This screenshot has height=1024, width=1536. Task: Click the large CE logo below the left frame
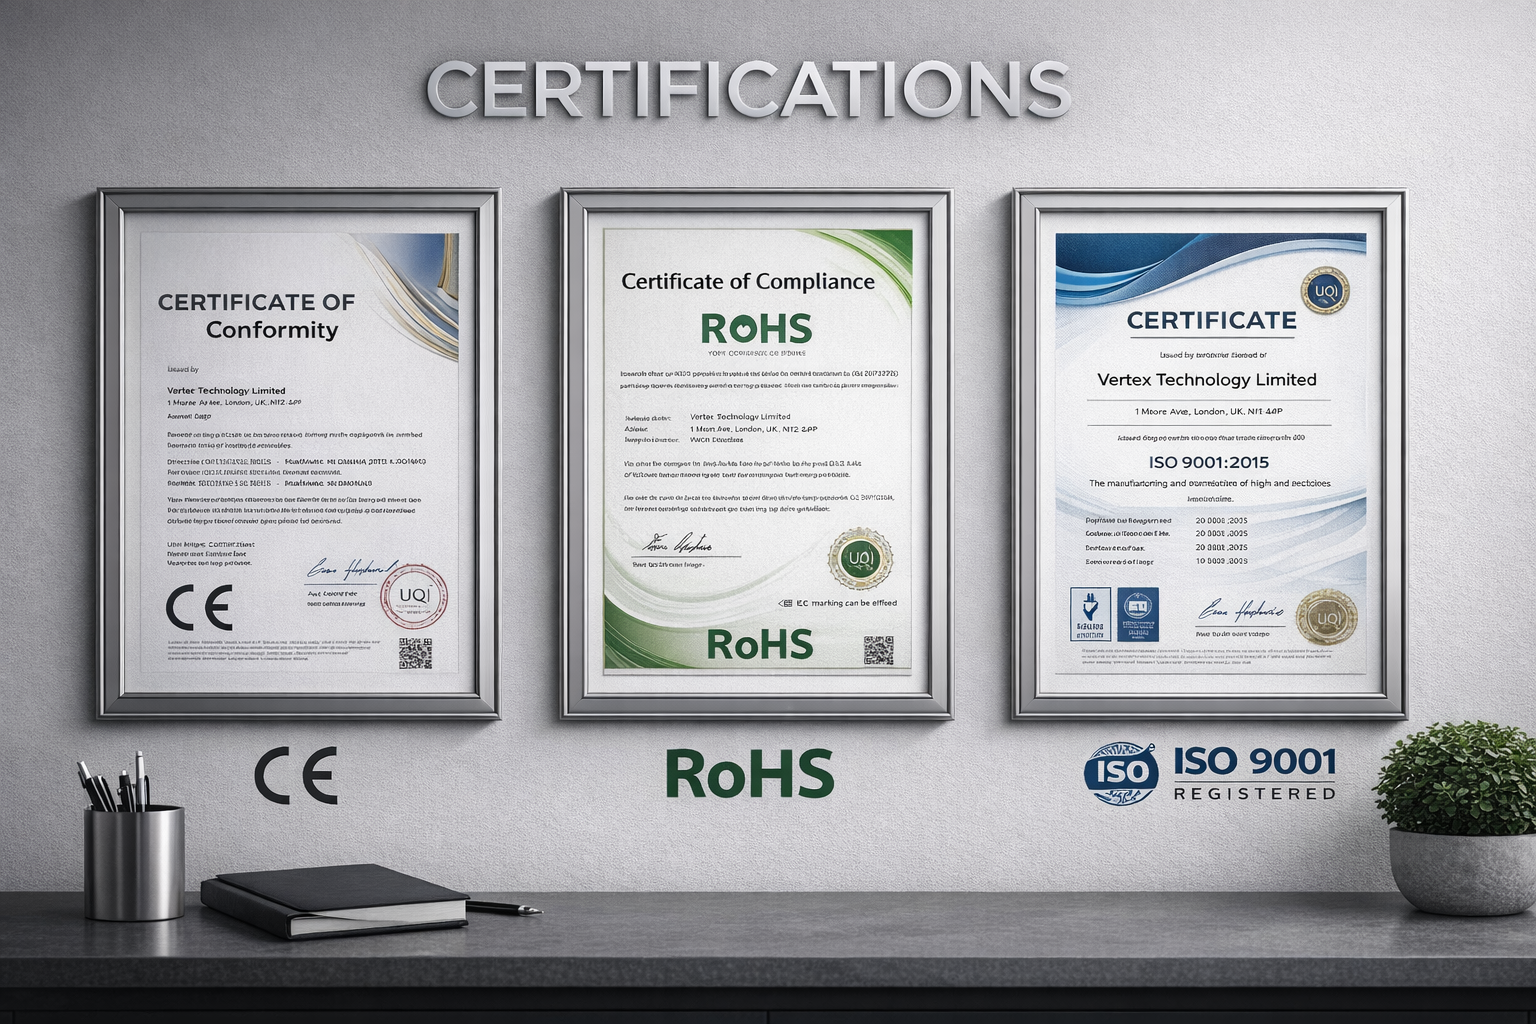tap(296, 775)
